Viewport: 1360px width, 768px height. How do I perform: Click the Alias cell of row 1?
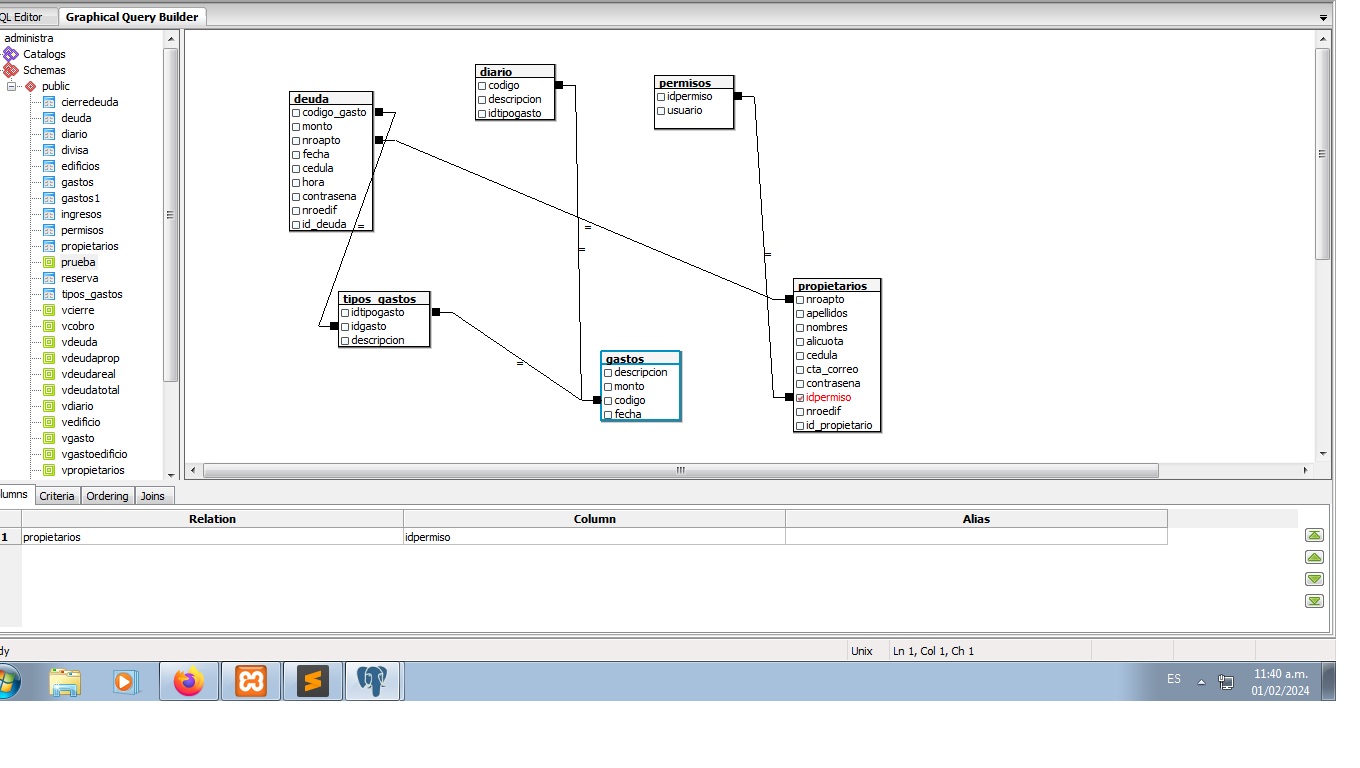[x=976, y=537]
